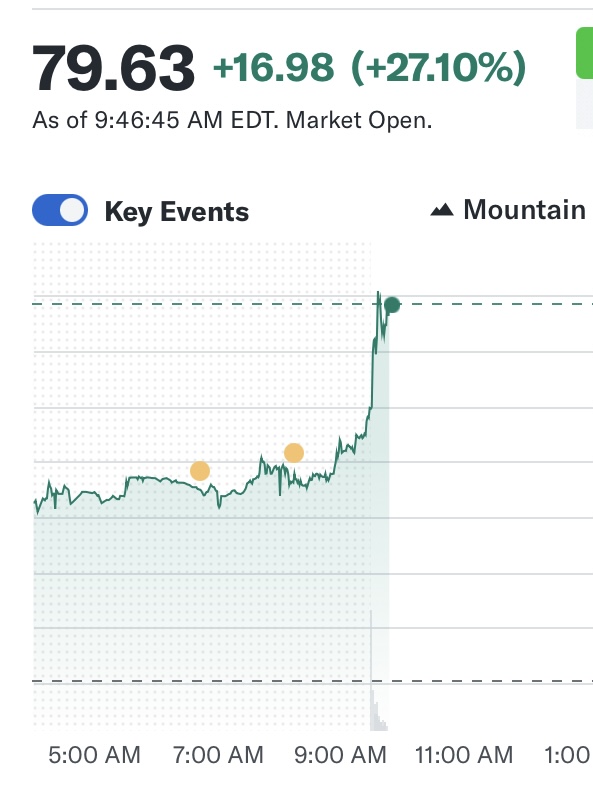Toggle the Key Events switch off

60,210
